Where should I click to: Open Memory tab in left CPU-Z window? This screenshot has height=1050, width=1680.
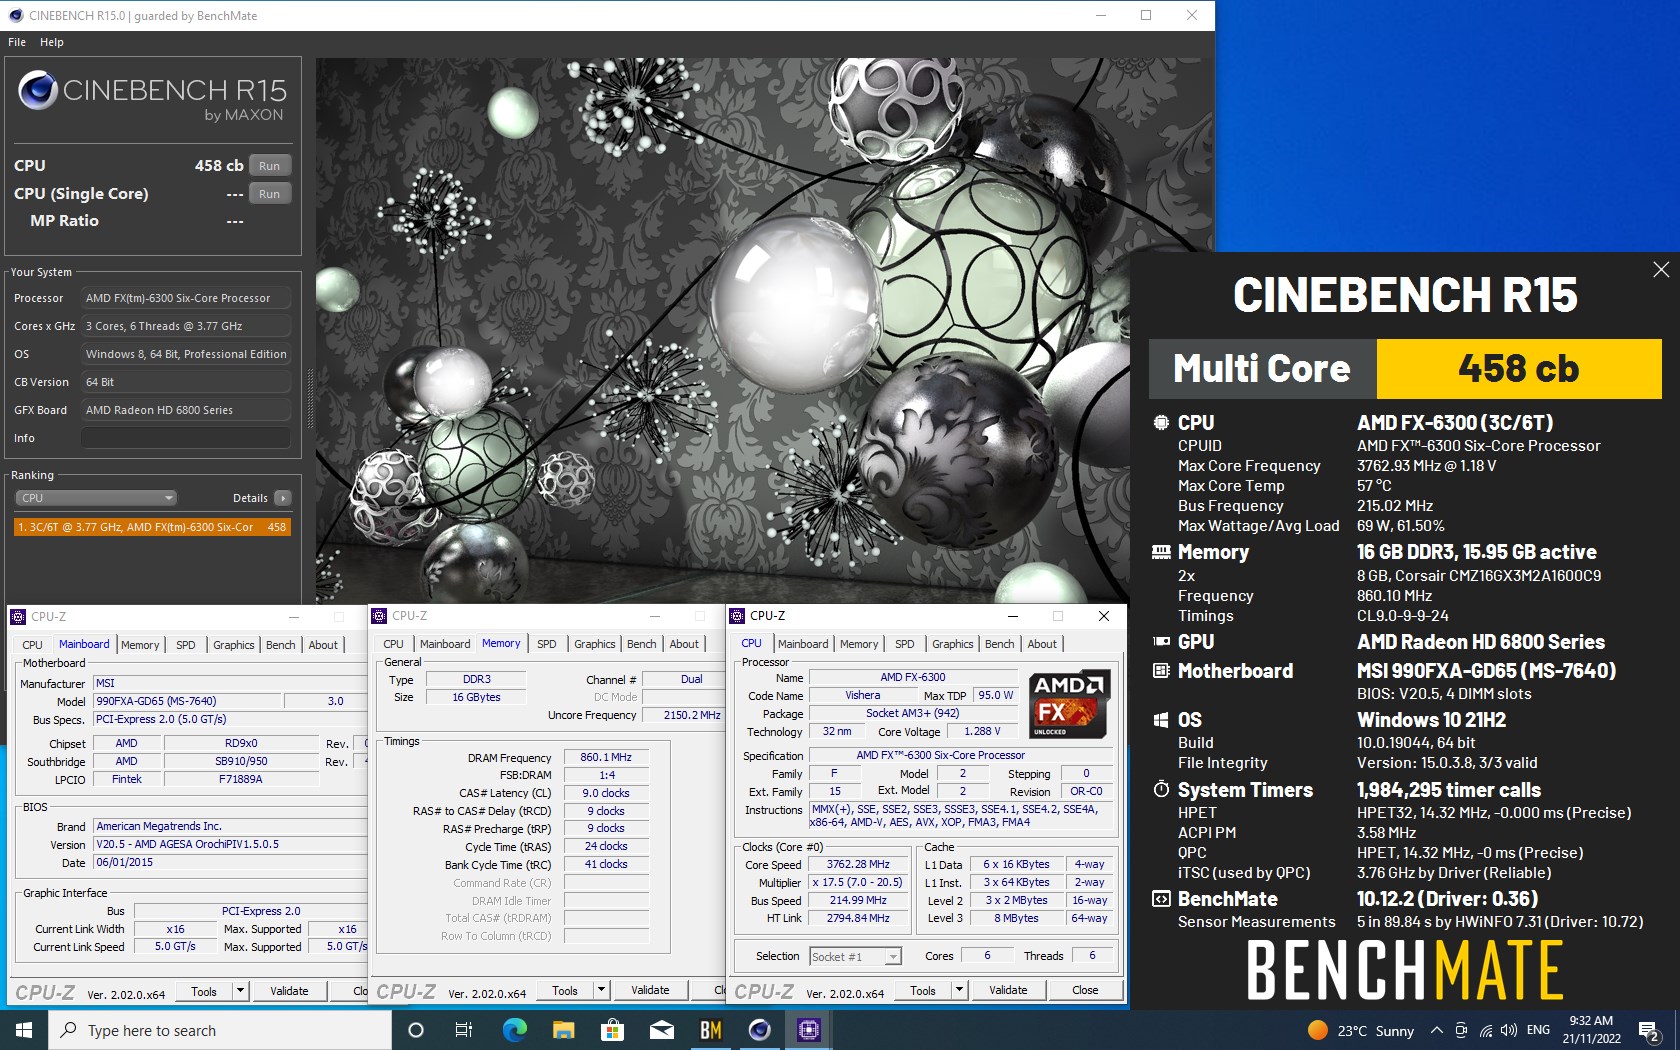tap(140, 645)
